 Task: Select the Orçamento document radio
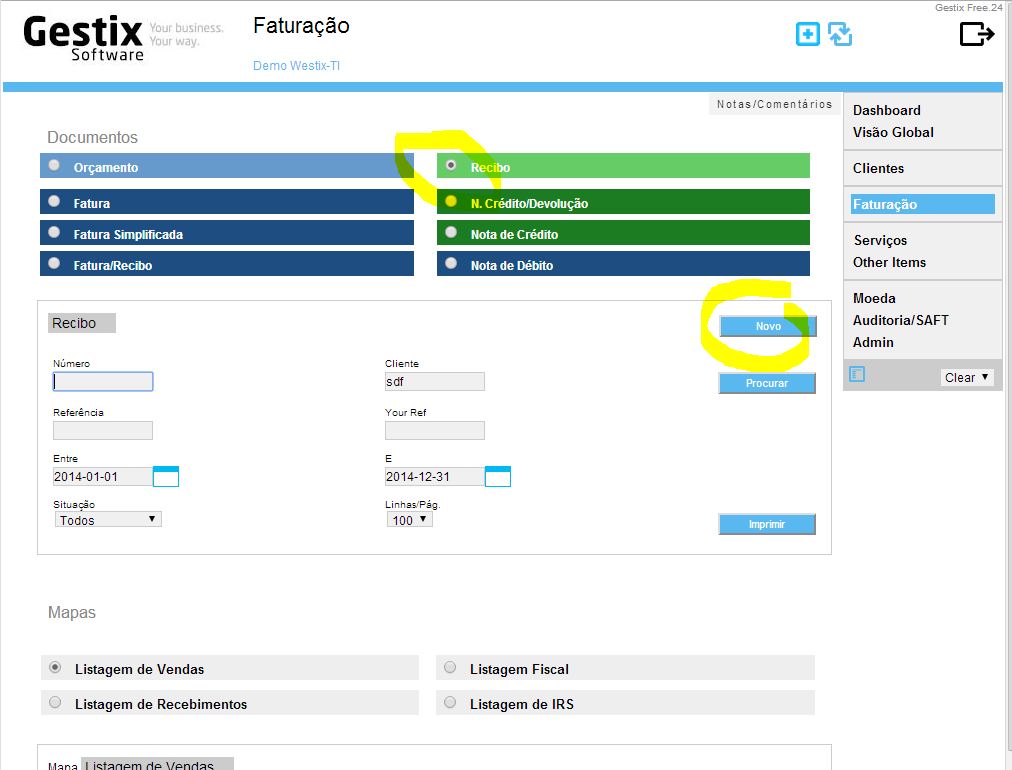pyautogui.click(x=55, y=166)
